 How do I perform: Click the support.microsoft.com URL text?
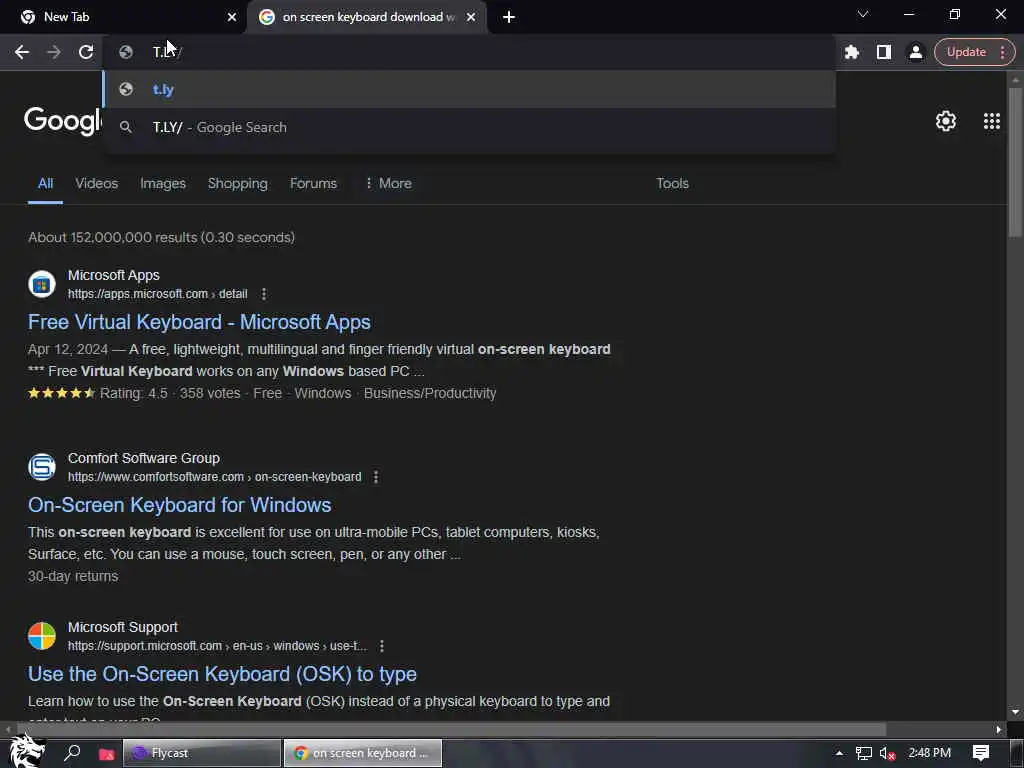pyautogui.click(x=217, y=646)
